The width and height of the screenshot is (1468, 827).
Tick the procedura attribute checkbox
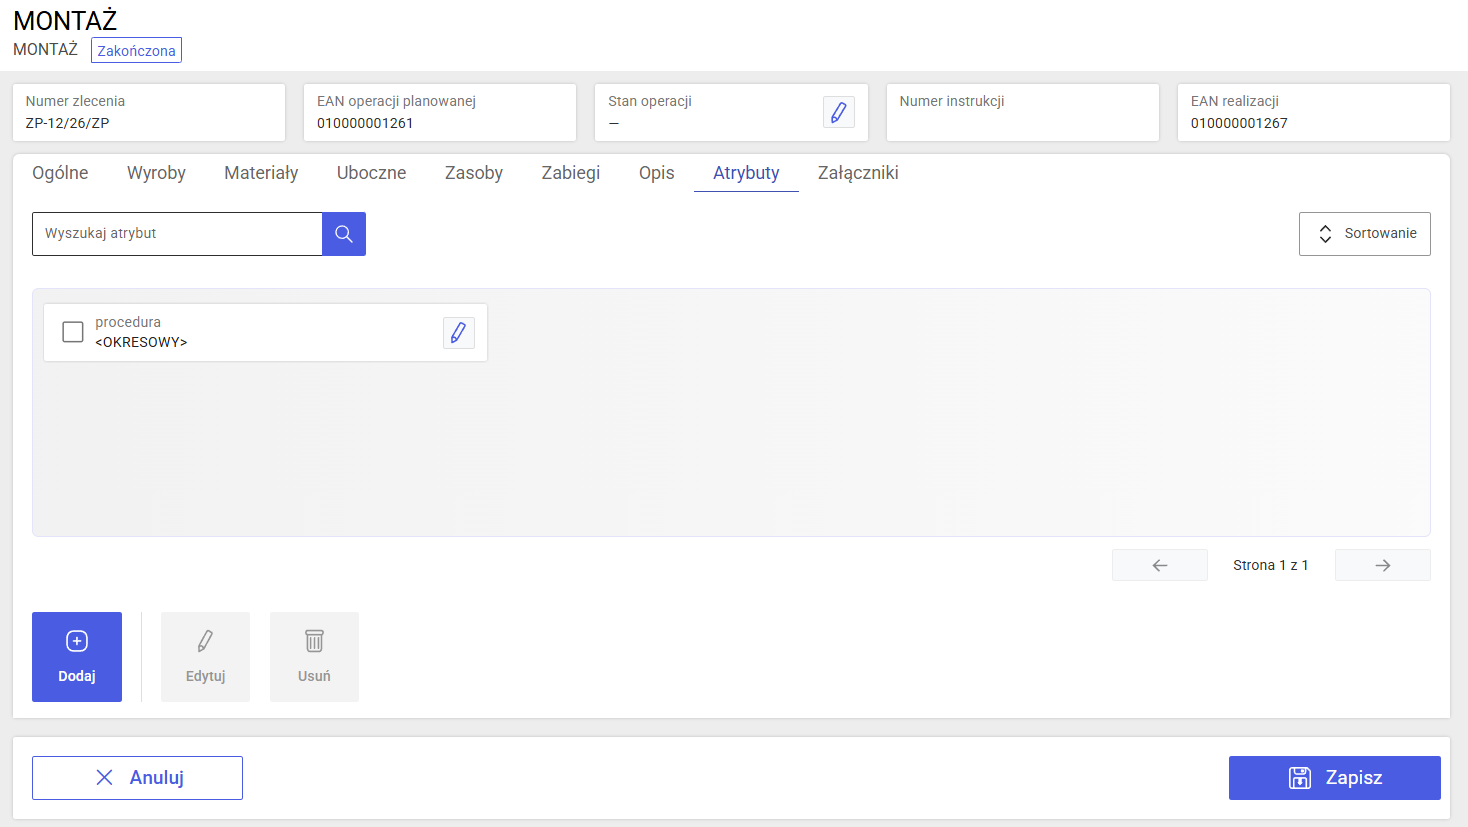pos(73,332)
